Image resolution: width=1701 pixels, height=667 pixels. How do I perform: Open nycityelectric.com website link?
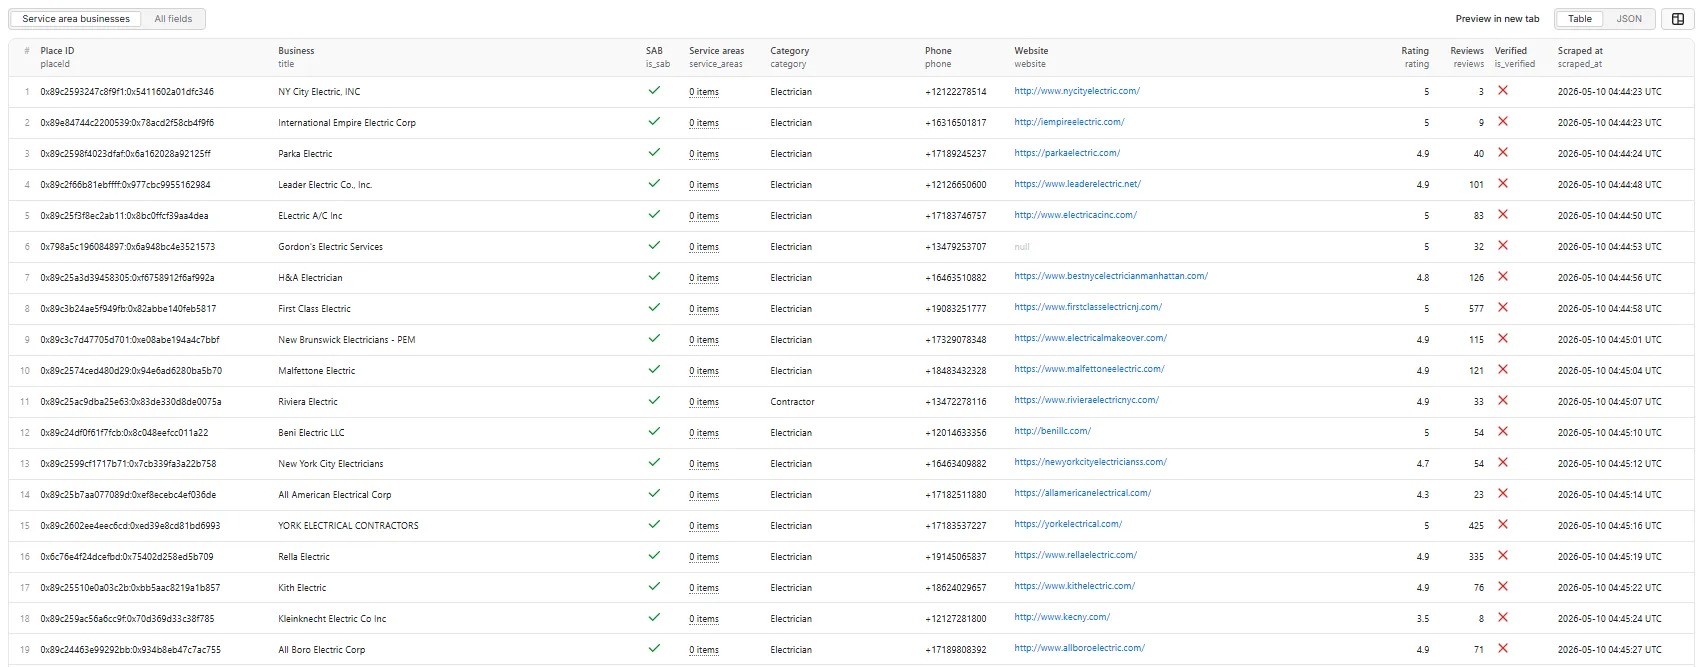click(1077, 91)
